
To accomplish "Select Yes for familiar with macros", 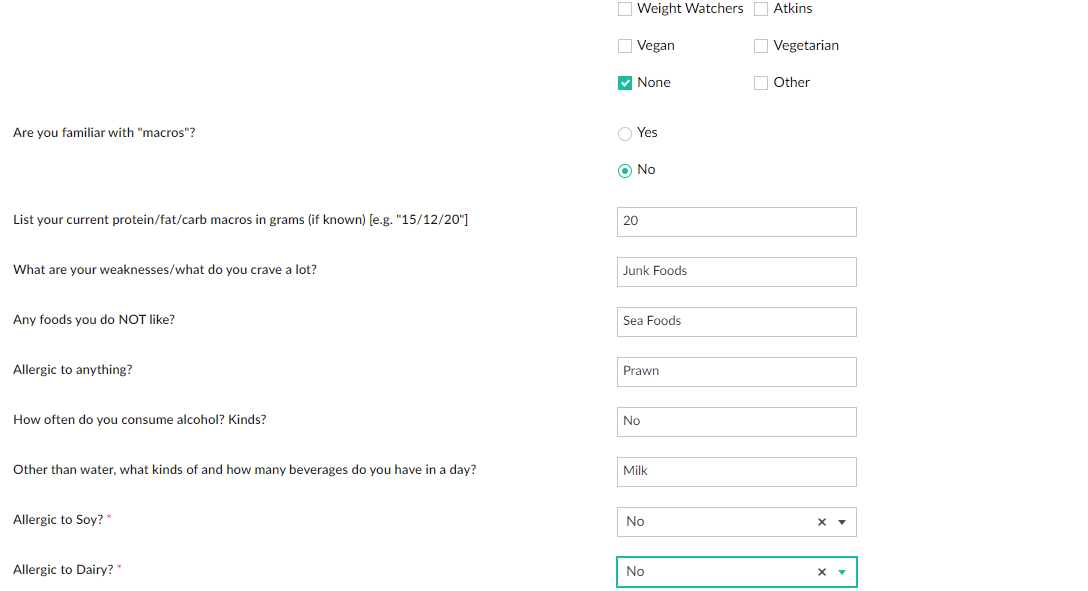I will coord(625,134).
